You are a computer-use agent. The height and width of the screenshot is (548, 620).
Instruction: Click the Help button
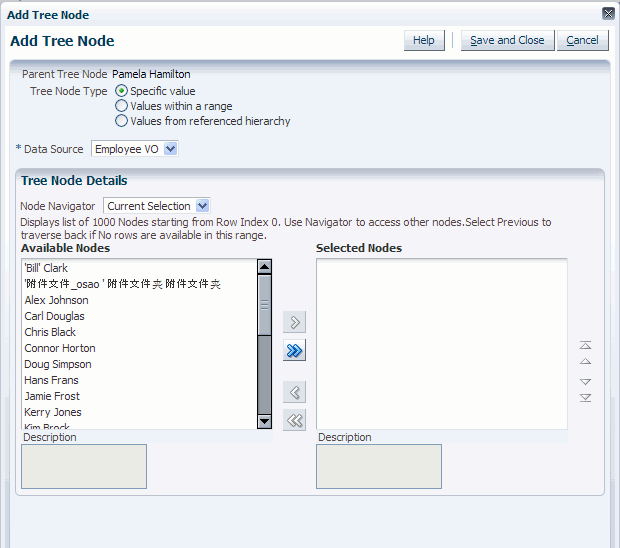pos(424,40)
